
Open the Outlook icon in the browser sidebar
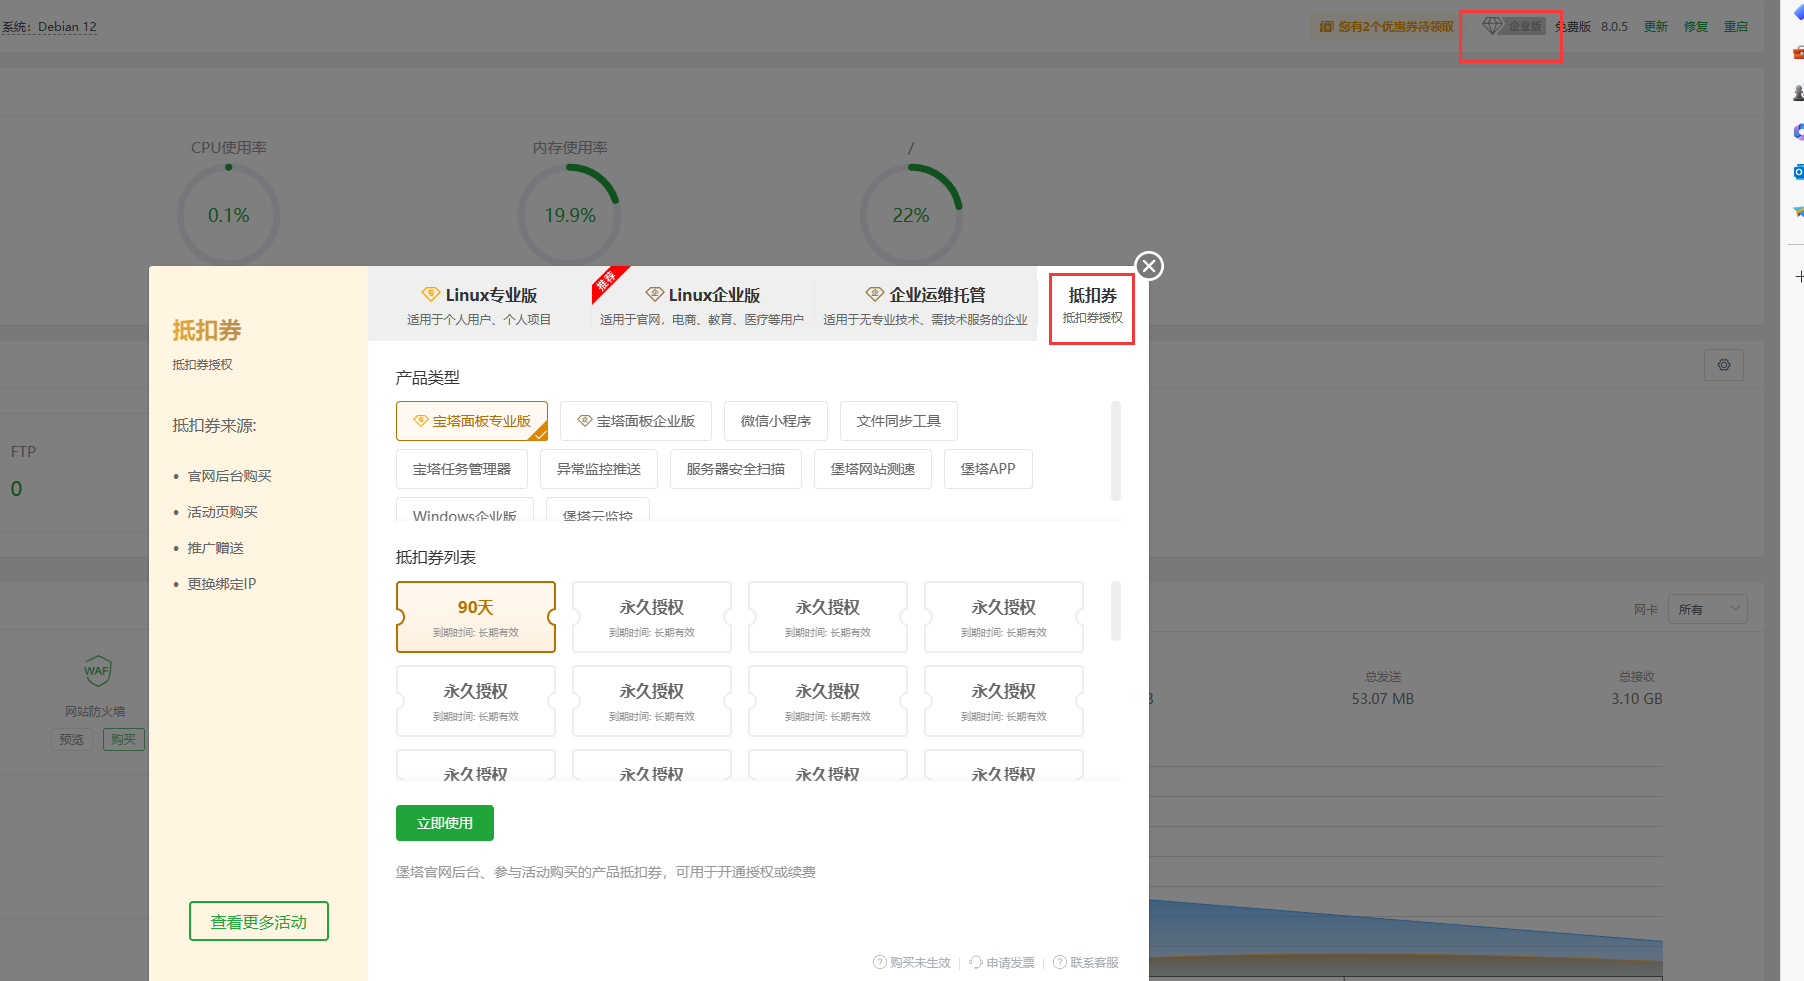(x=1798, y=172)
